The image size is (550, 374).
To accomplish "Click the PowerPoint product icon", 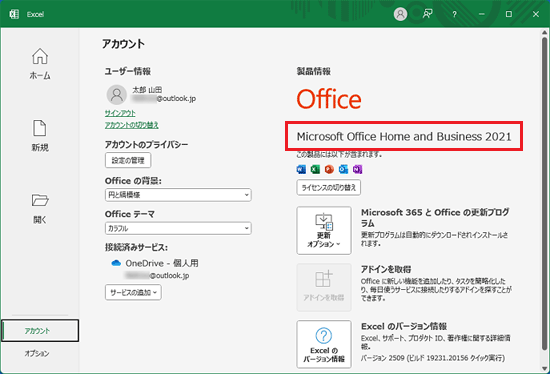I will [x=329, y=169].
